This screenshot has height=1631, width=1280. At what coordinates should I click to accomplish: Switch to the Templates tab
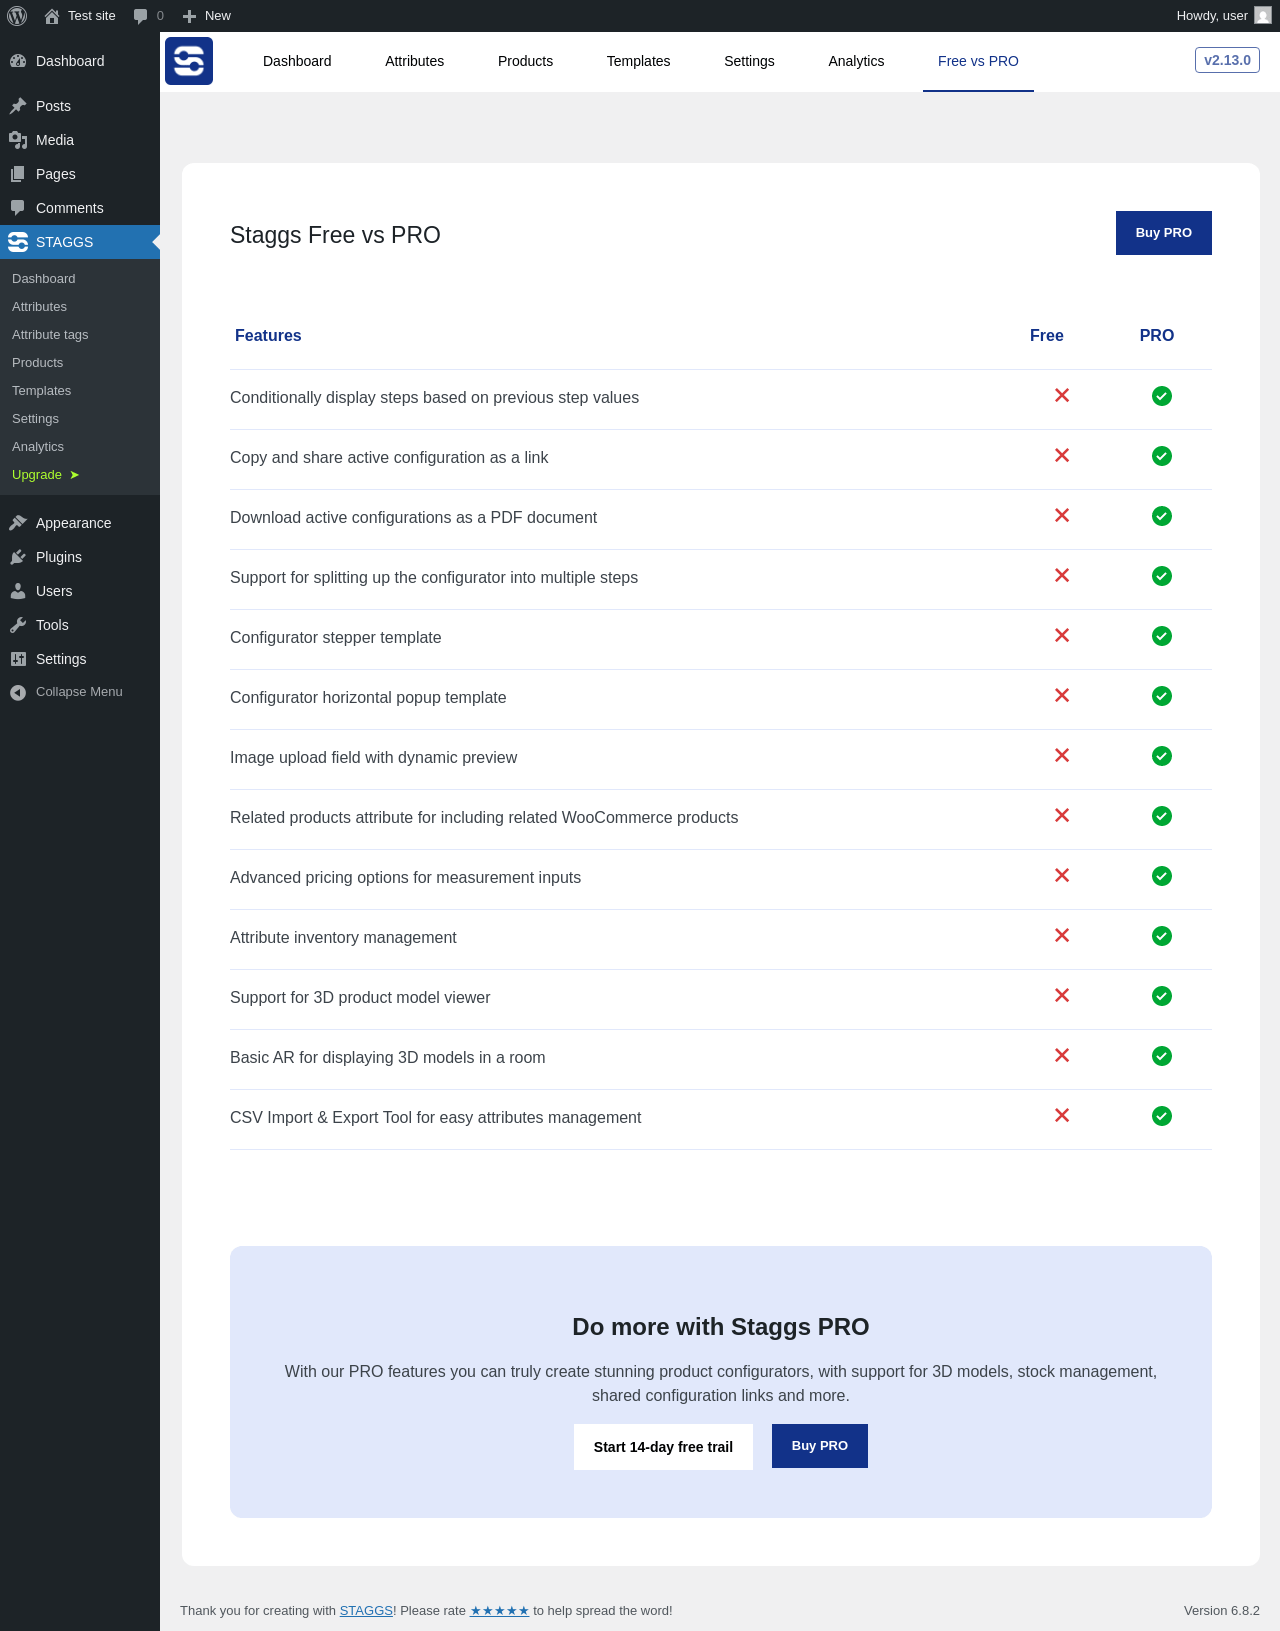tap(638, 61)
